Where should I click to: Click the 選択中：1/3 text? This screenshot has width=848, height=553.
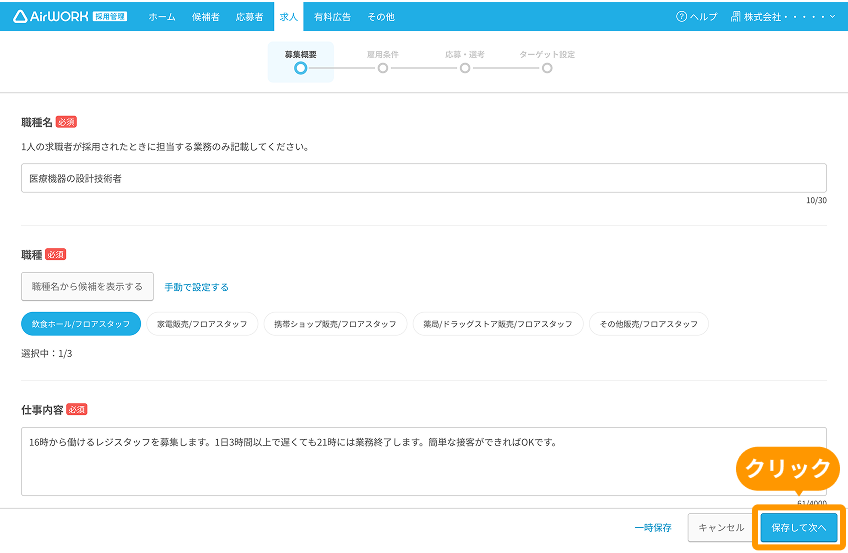[x=47, y=354]
